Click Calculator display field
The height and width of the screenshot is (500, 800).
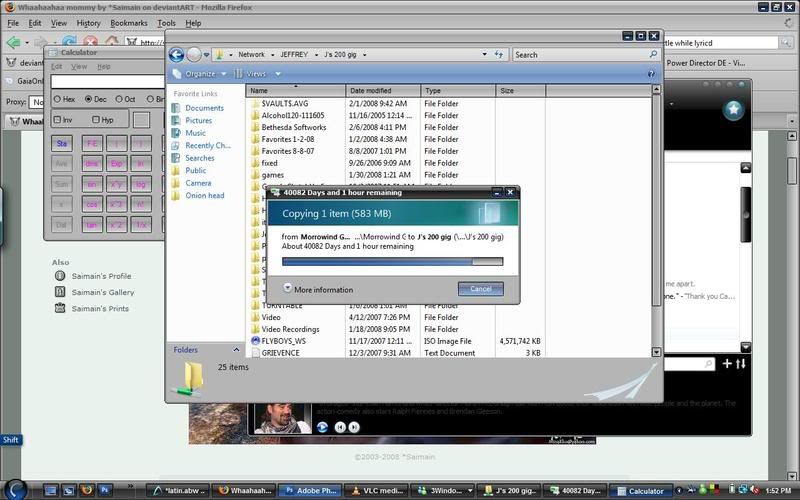[x=107, y=82]
